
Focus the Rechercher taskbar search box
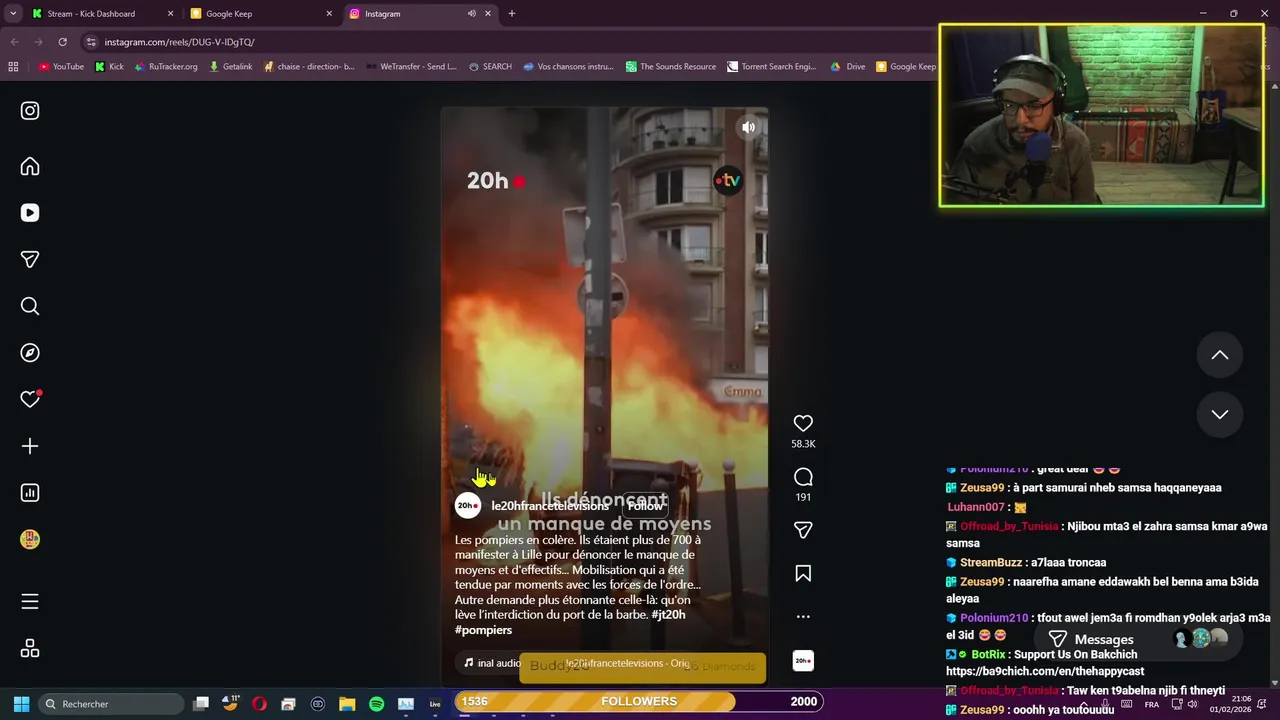pyautogui.click(x=112, y=704)
